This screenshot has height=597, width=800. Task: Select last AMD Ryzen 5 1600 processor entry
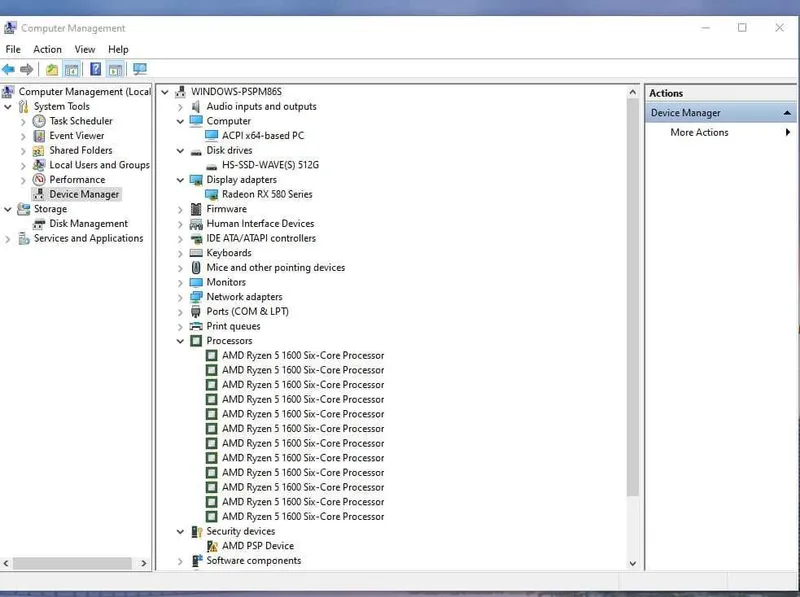tap(303, 517)
